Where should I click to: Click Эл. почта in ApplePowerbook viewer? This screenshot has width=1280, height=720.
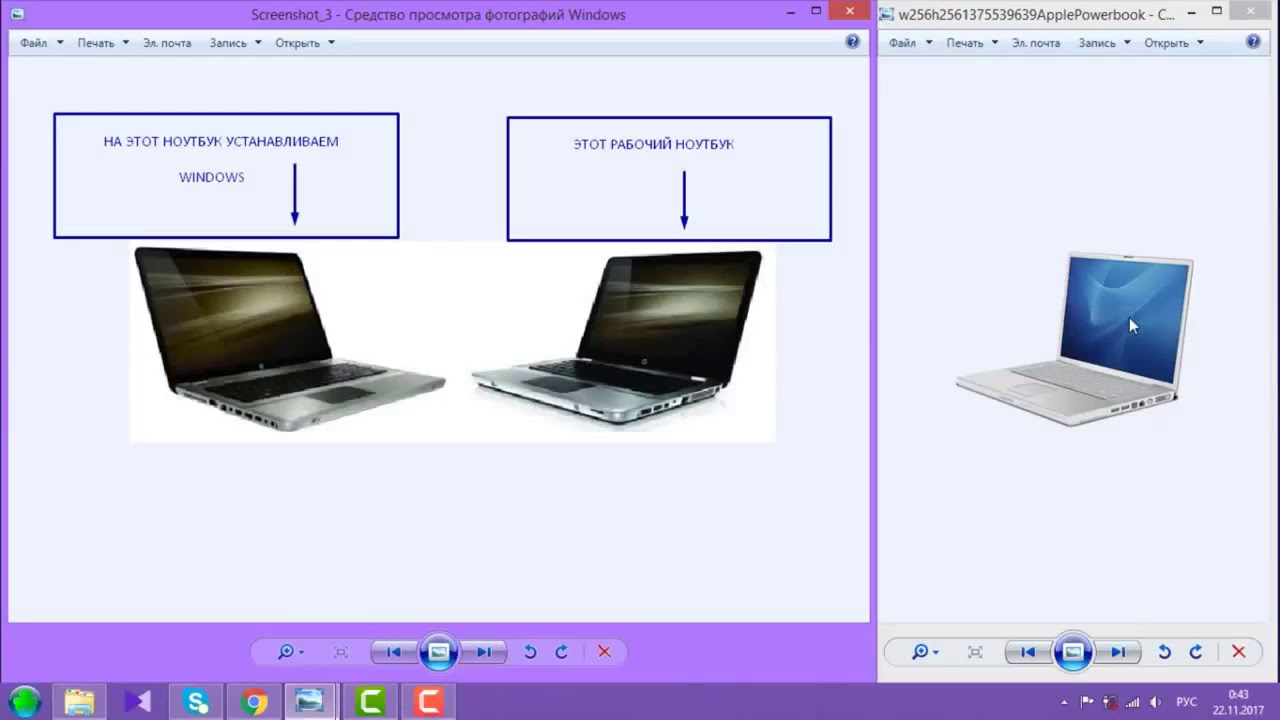1036,43
